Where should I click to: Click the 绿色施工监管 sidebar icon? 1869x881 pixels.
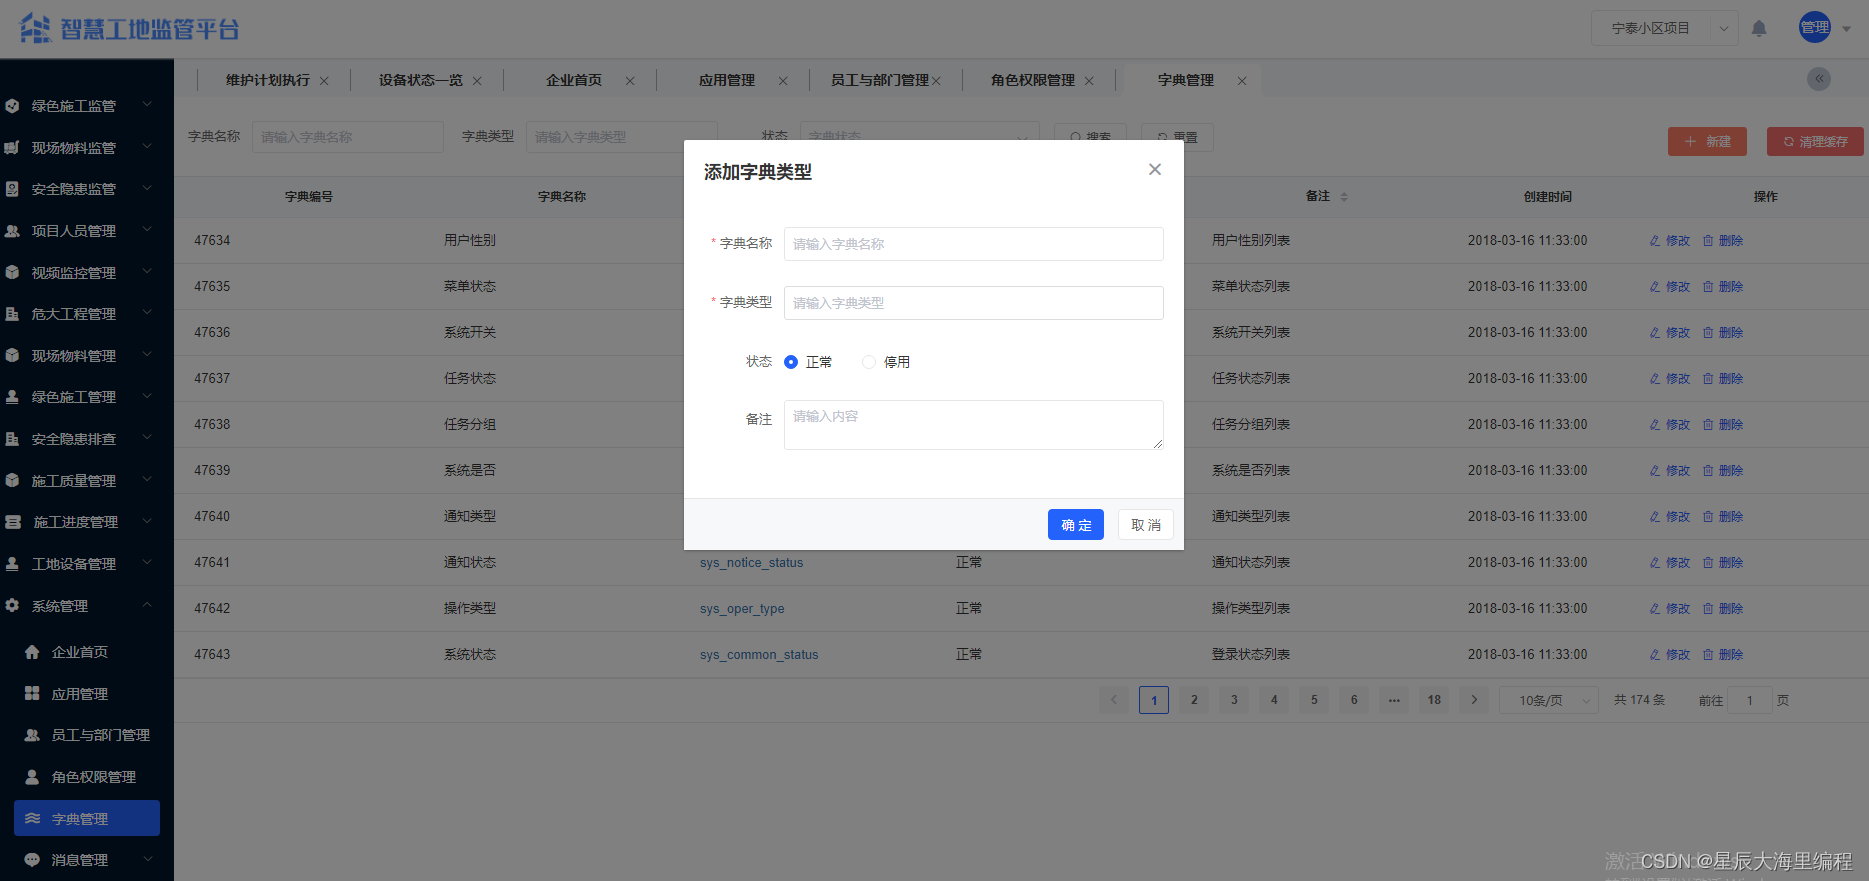click(x=12, y=106)
